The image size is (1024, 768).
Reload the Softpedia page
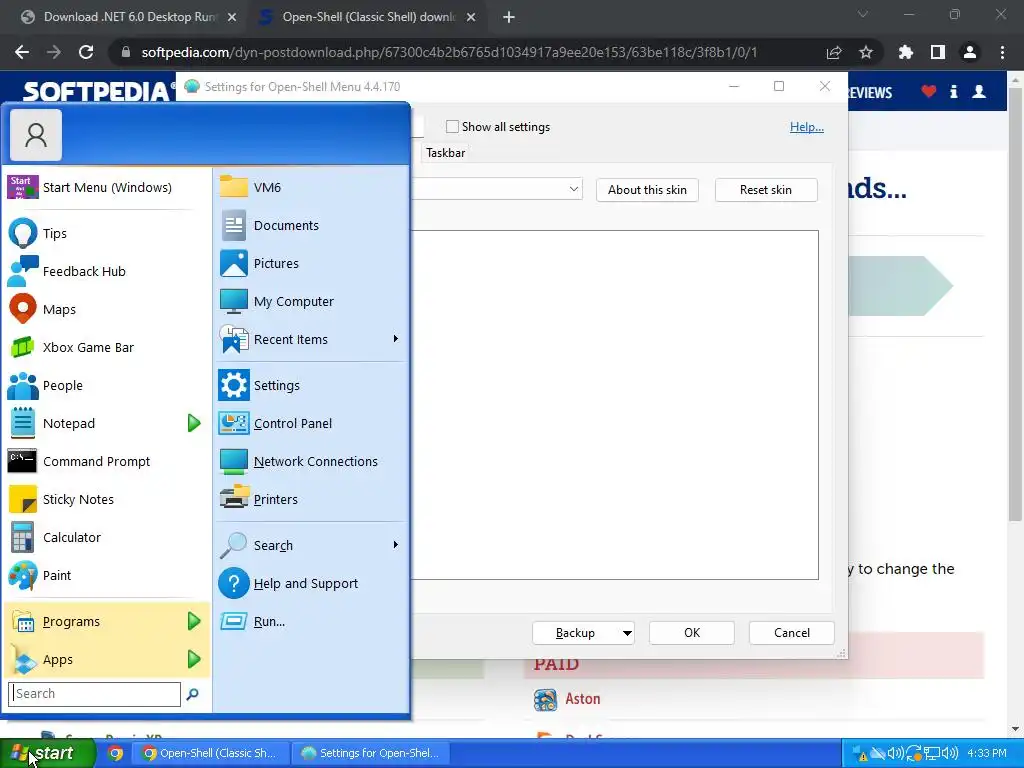[x=86, y=52]
